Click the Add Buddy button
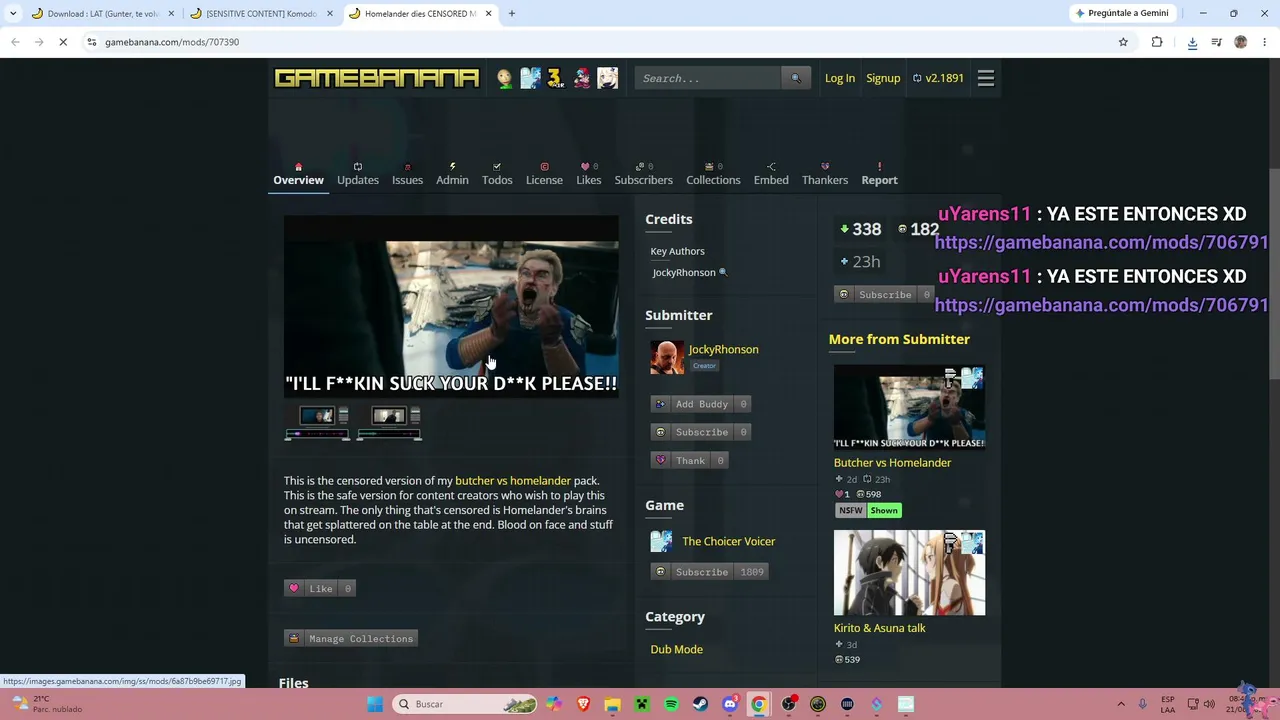Image resolution: width=1280 pixels, height=720 pixels. click(701, 404)
